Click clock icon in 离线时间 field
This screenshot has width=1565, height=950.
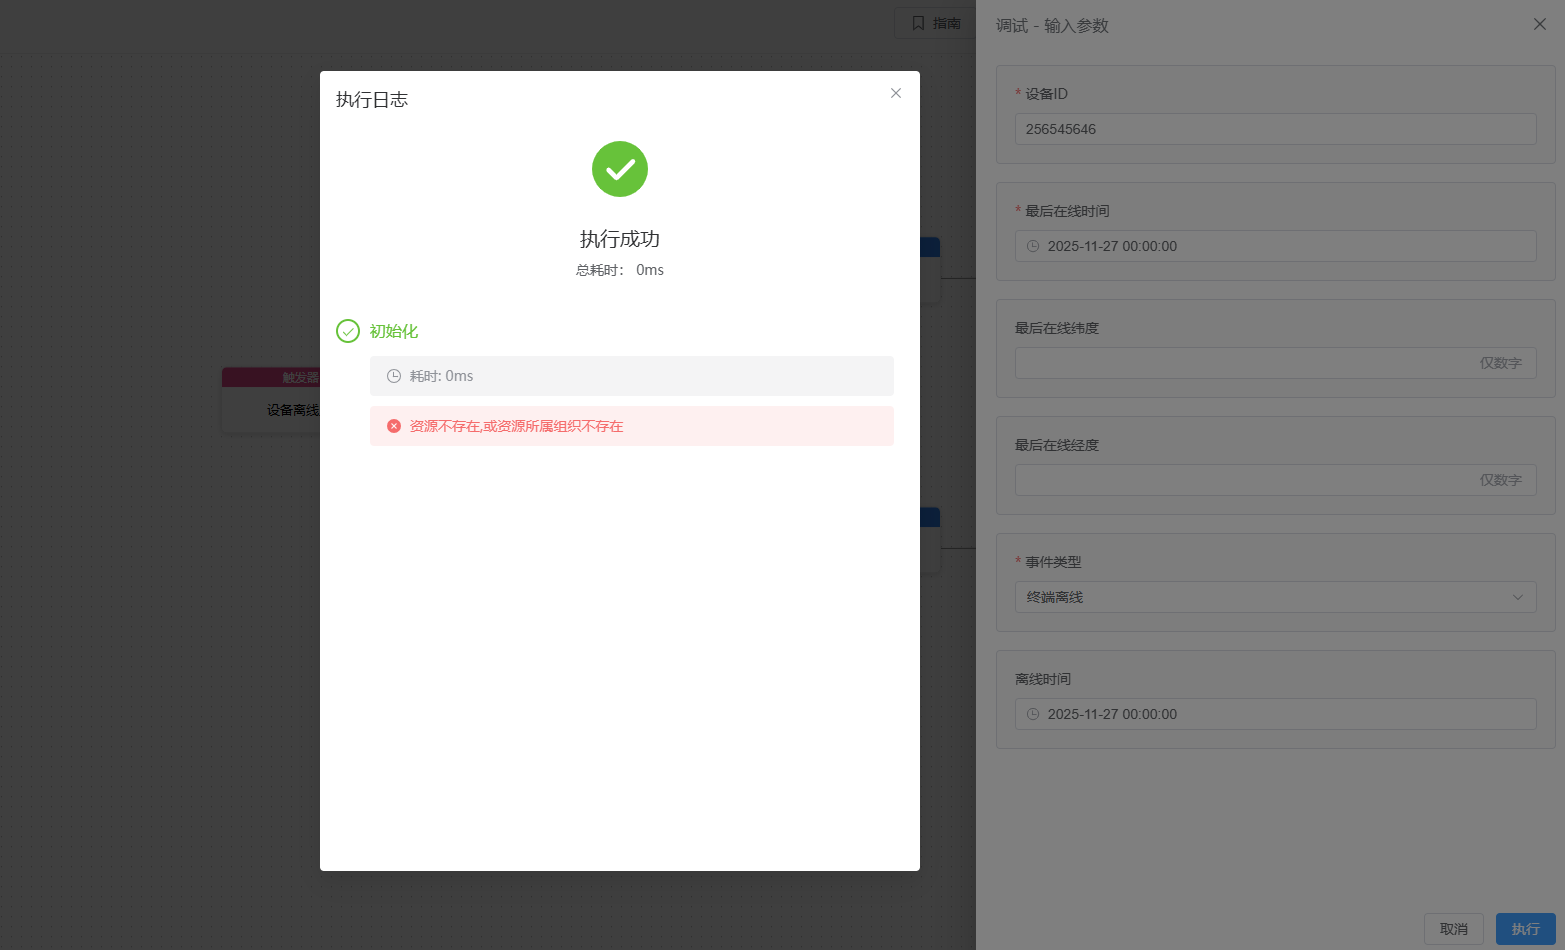coord(1033,714)
